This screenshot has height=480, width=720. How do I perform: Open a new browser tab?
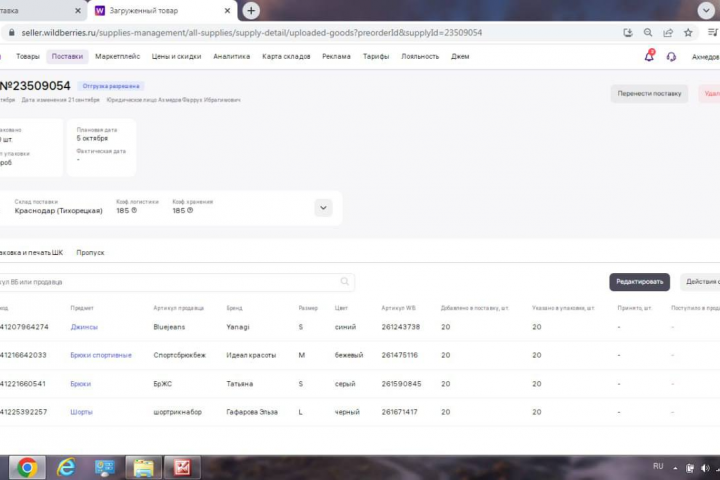(251, 11)
